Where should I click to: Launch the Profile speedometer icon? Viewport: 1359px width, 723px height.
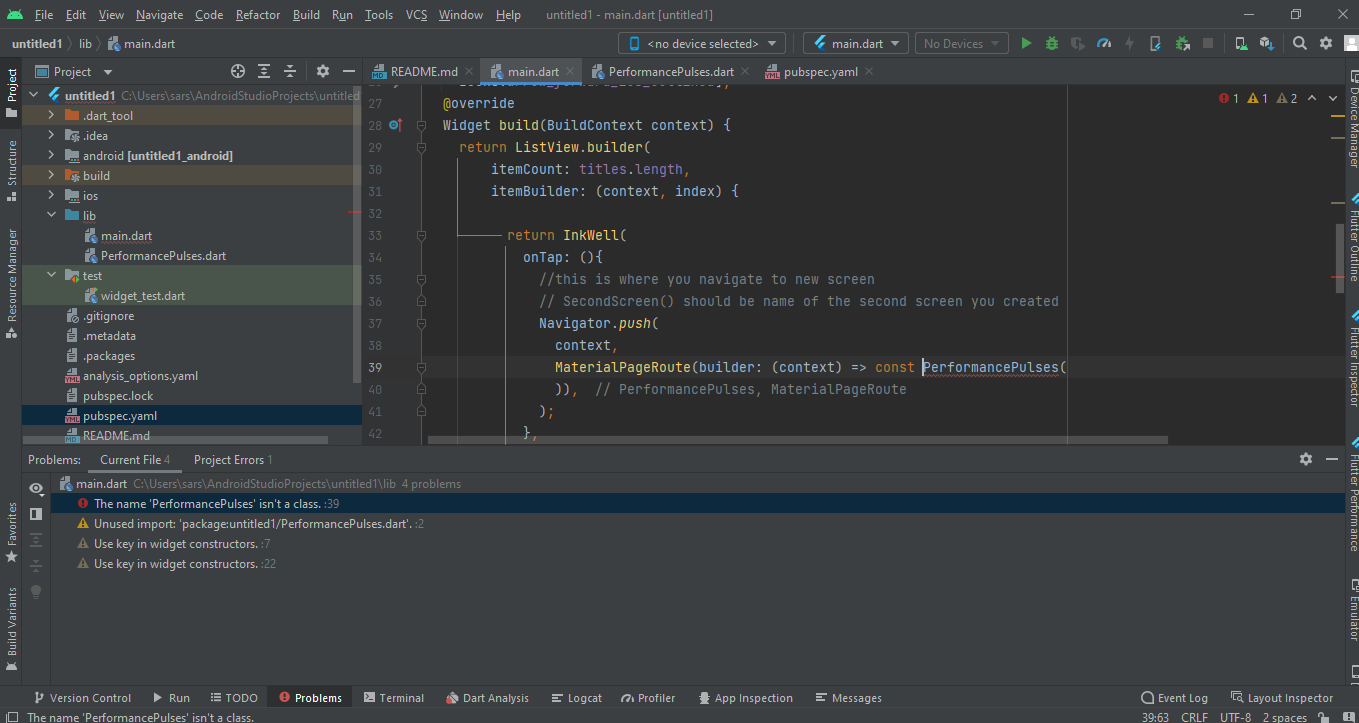coord(1104,43)
